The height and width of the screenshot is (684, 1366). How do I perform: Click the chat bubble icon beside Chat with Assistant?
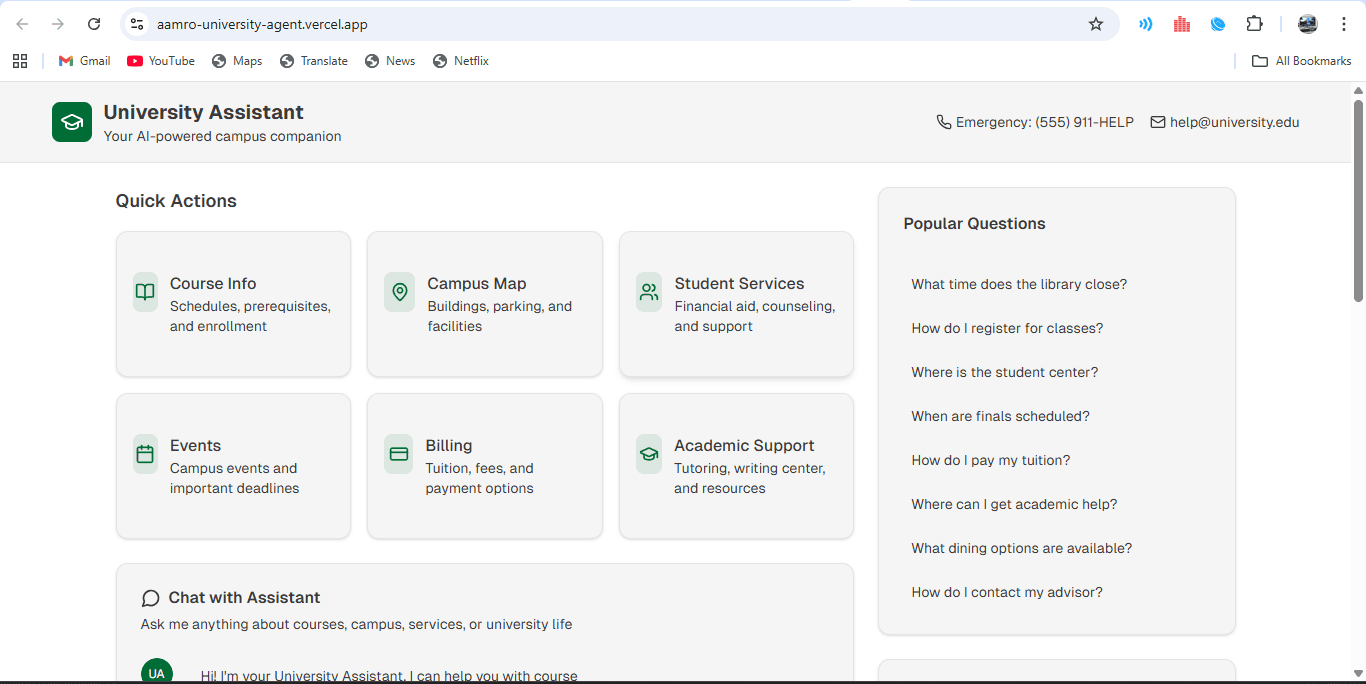tap(151, 598)
